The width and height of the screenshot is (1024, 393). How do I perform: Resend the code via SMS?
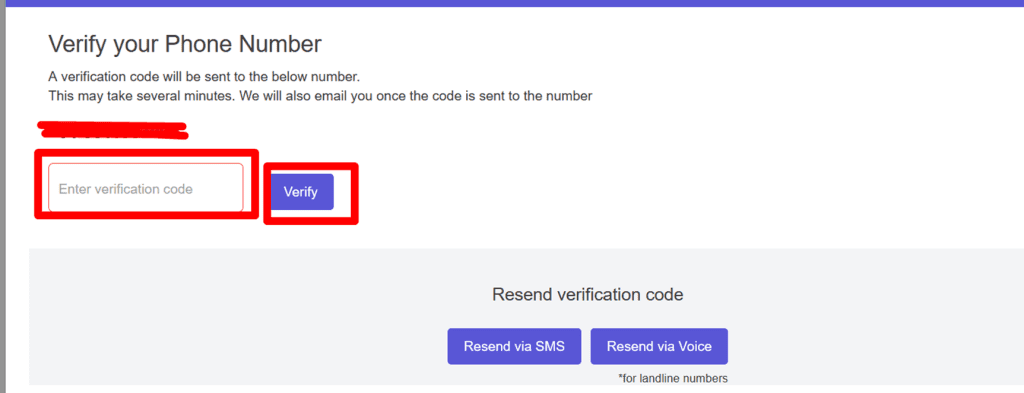(x=514, y=346)
